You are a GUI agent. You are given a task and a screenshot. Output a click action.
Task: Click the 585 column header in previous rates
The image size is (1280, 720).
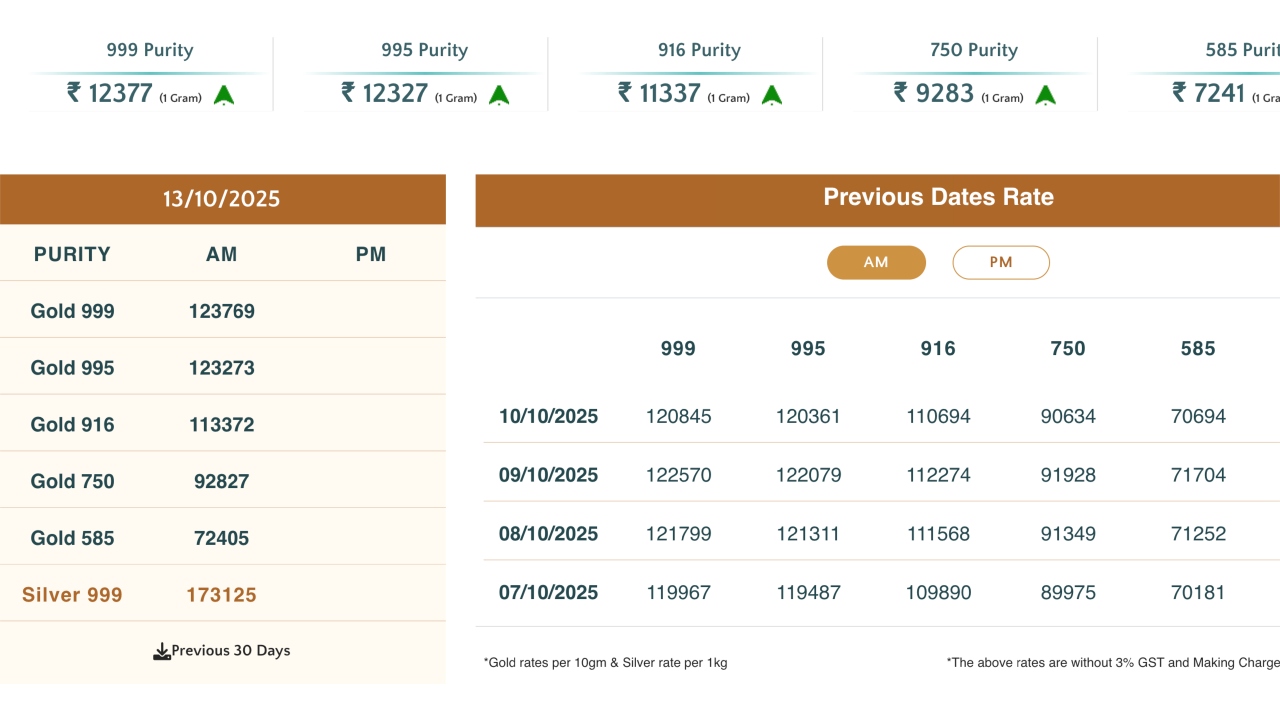(1197, 349)
